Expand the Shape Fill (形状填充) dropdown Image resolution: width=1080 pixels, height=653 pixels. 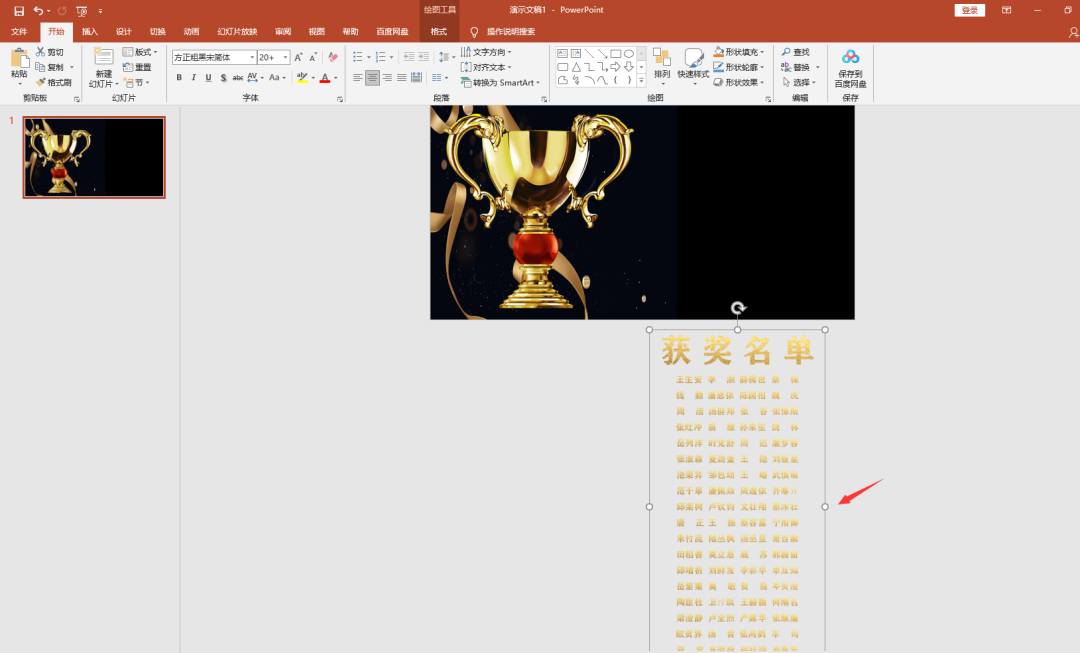(762, 52)
